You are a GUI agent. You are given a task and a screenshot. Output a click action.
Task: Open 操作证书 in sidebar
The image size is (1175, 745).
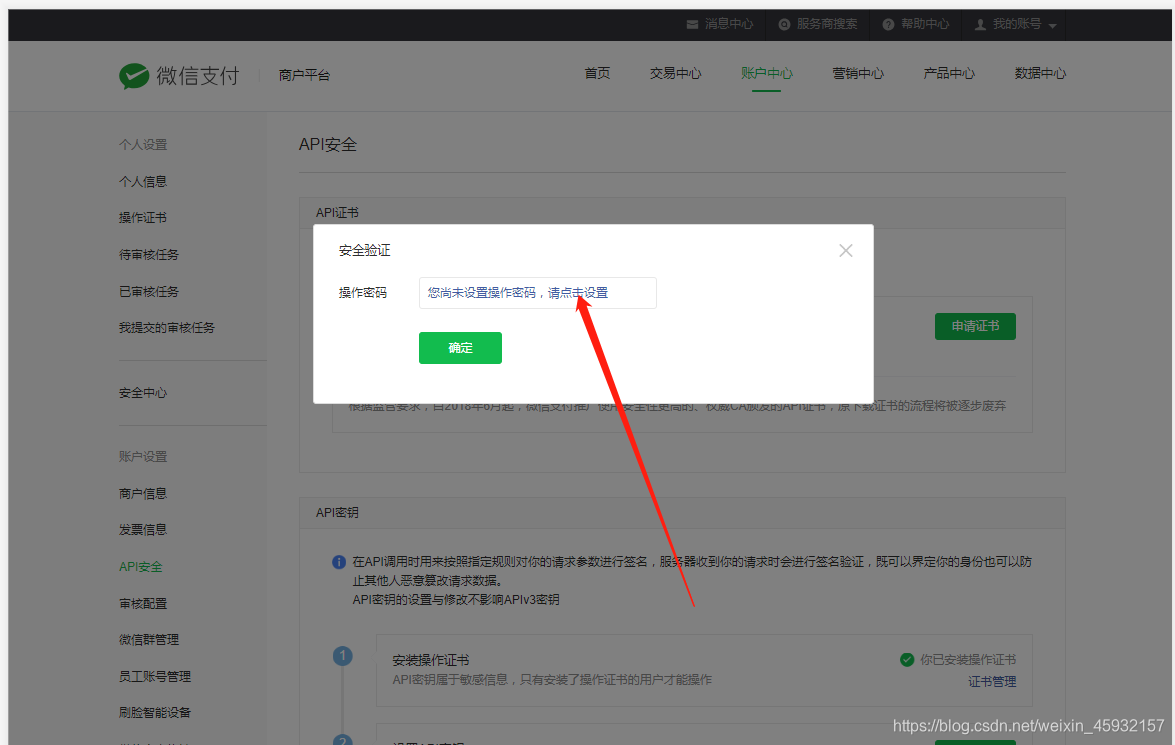click(x=142, y=217)
